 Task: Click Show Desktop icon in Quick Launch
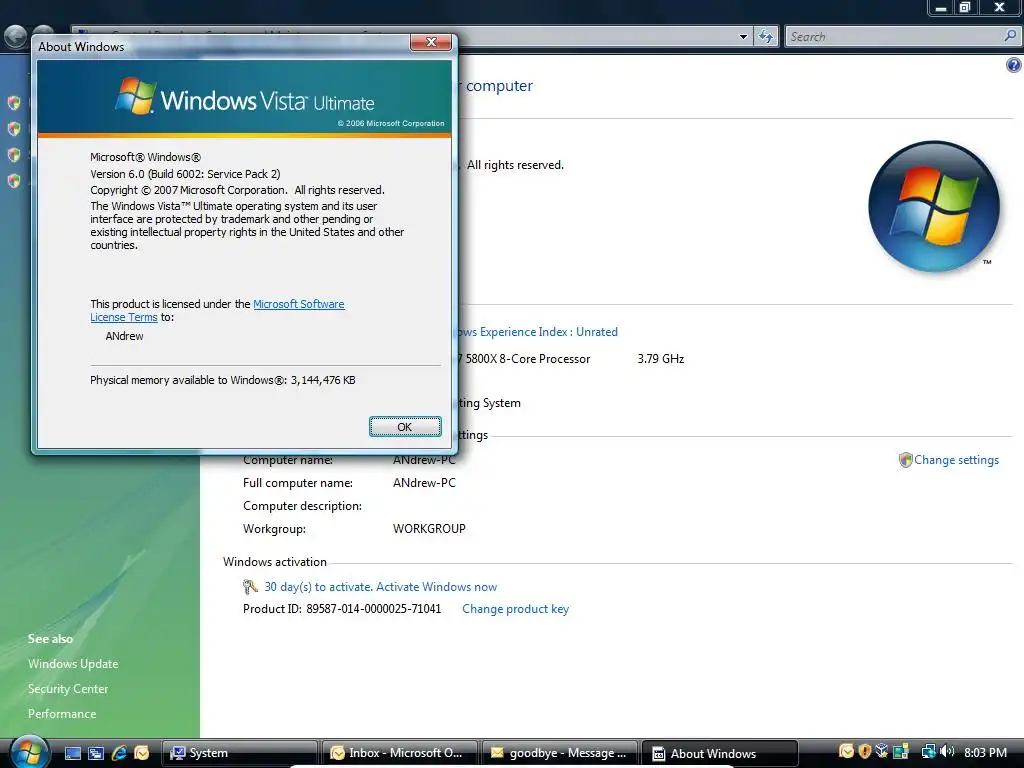[x=73, y=753]
